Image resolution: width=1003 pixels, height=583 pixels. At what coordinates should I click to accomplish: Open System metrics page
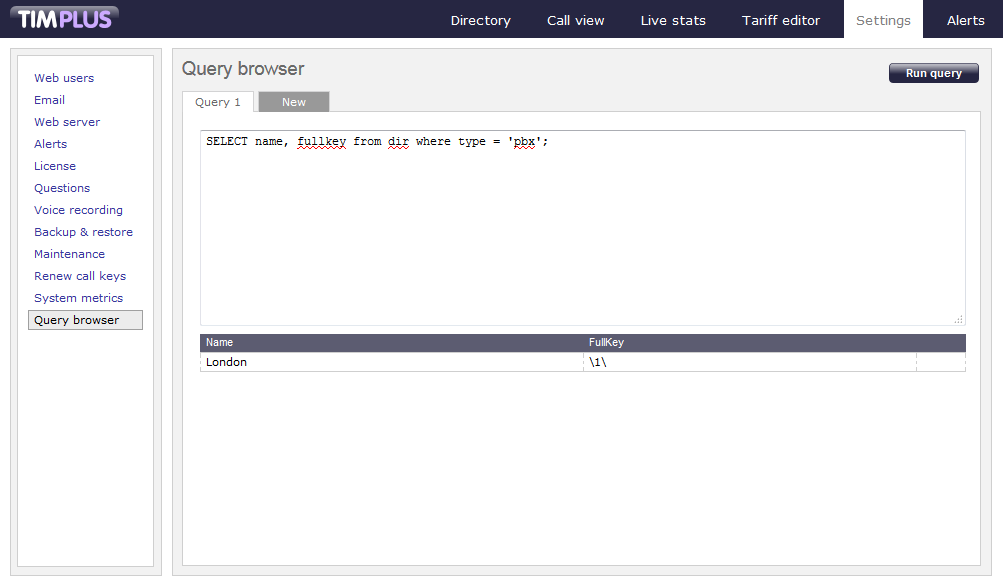[78, 298]
